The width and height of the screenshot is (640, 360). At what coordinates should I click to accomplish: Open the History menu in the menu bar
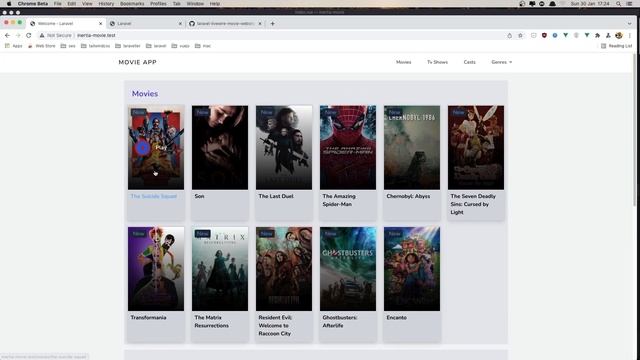point(106,4)
